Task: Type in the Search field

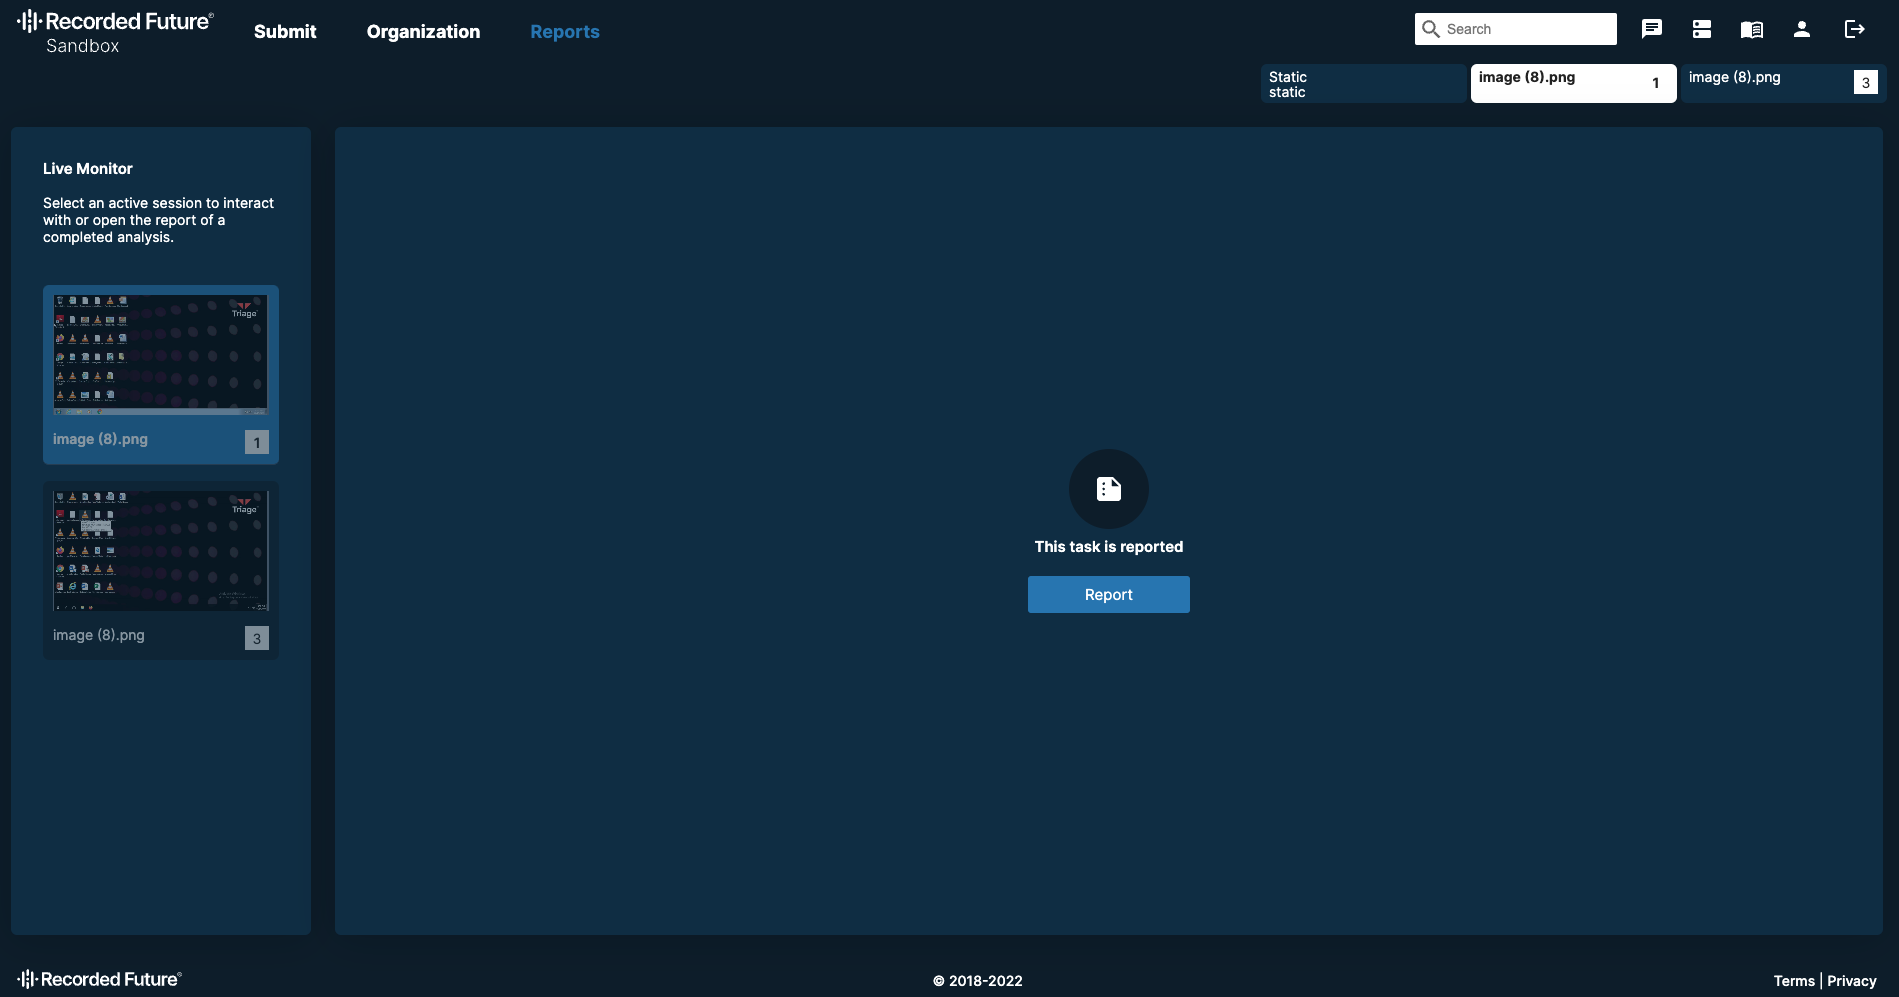Action: coord(1527,29)
